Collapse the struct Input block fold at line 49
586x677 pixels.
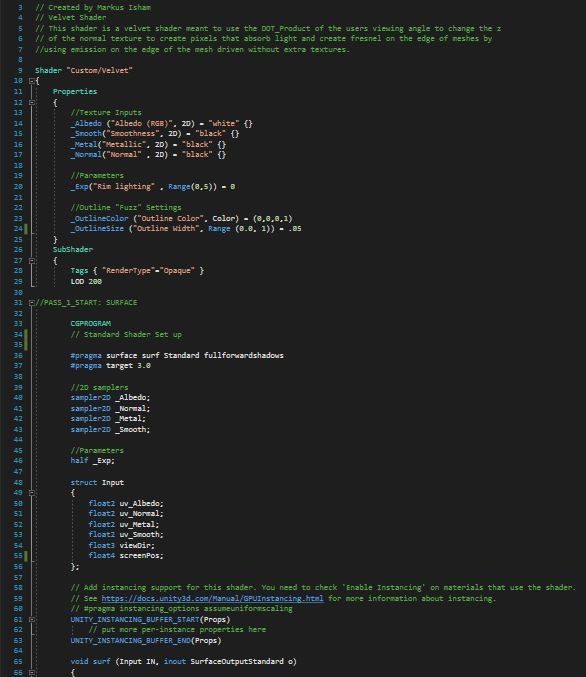32,493
